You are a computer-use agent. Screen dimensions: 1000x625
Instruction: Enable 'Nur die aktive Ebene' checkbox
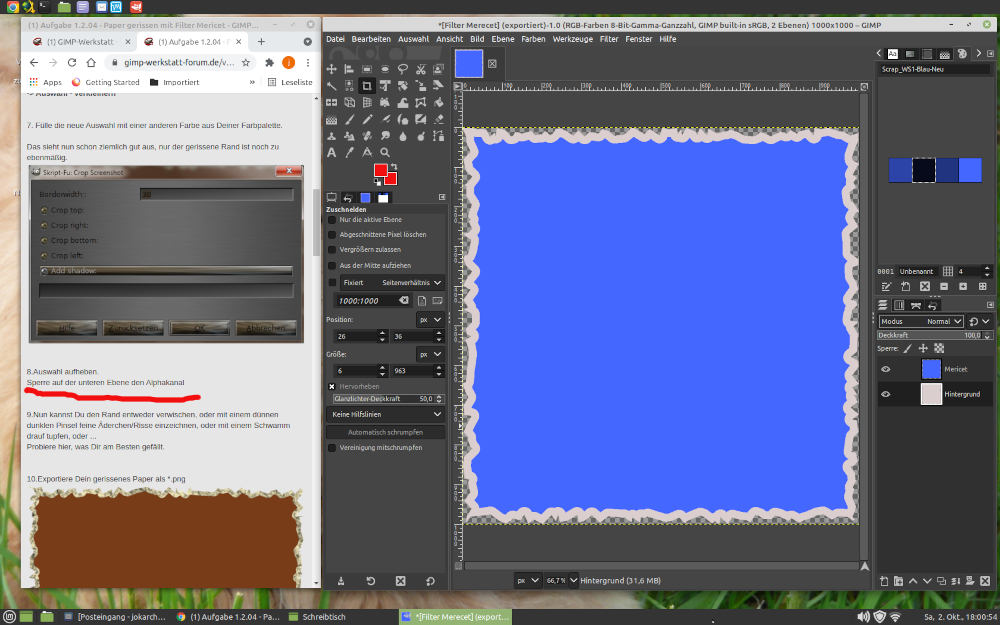(333, 219)
